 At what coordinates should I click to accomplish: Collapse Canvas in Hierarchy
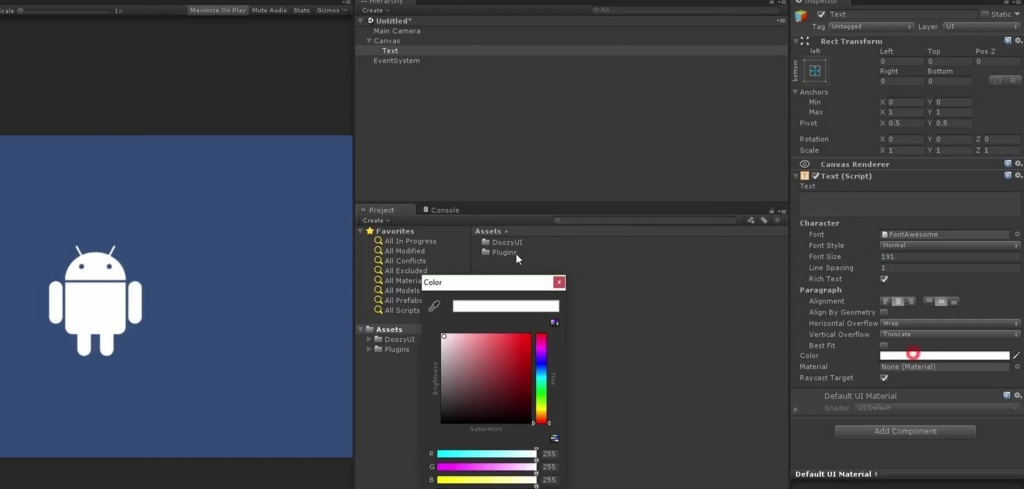369,40
